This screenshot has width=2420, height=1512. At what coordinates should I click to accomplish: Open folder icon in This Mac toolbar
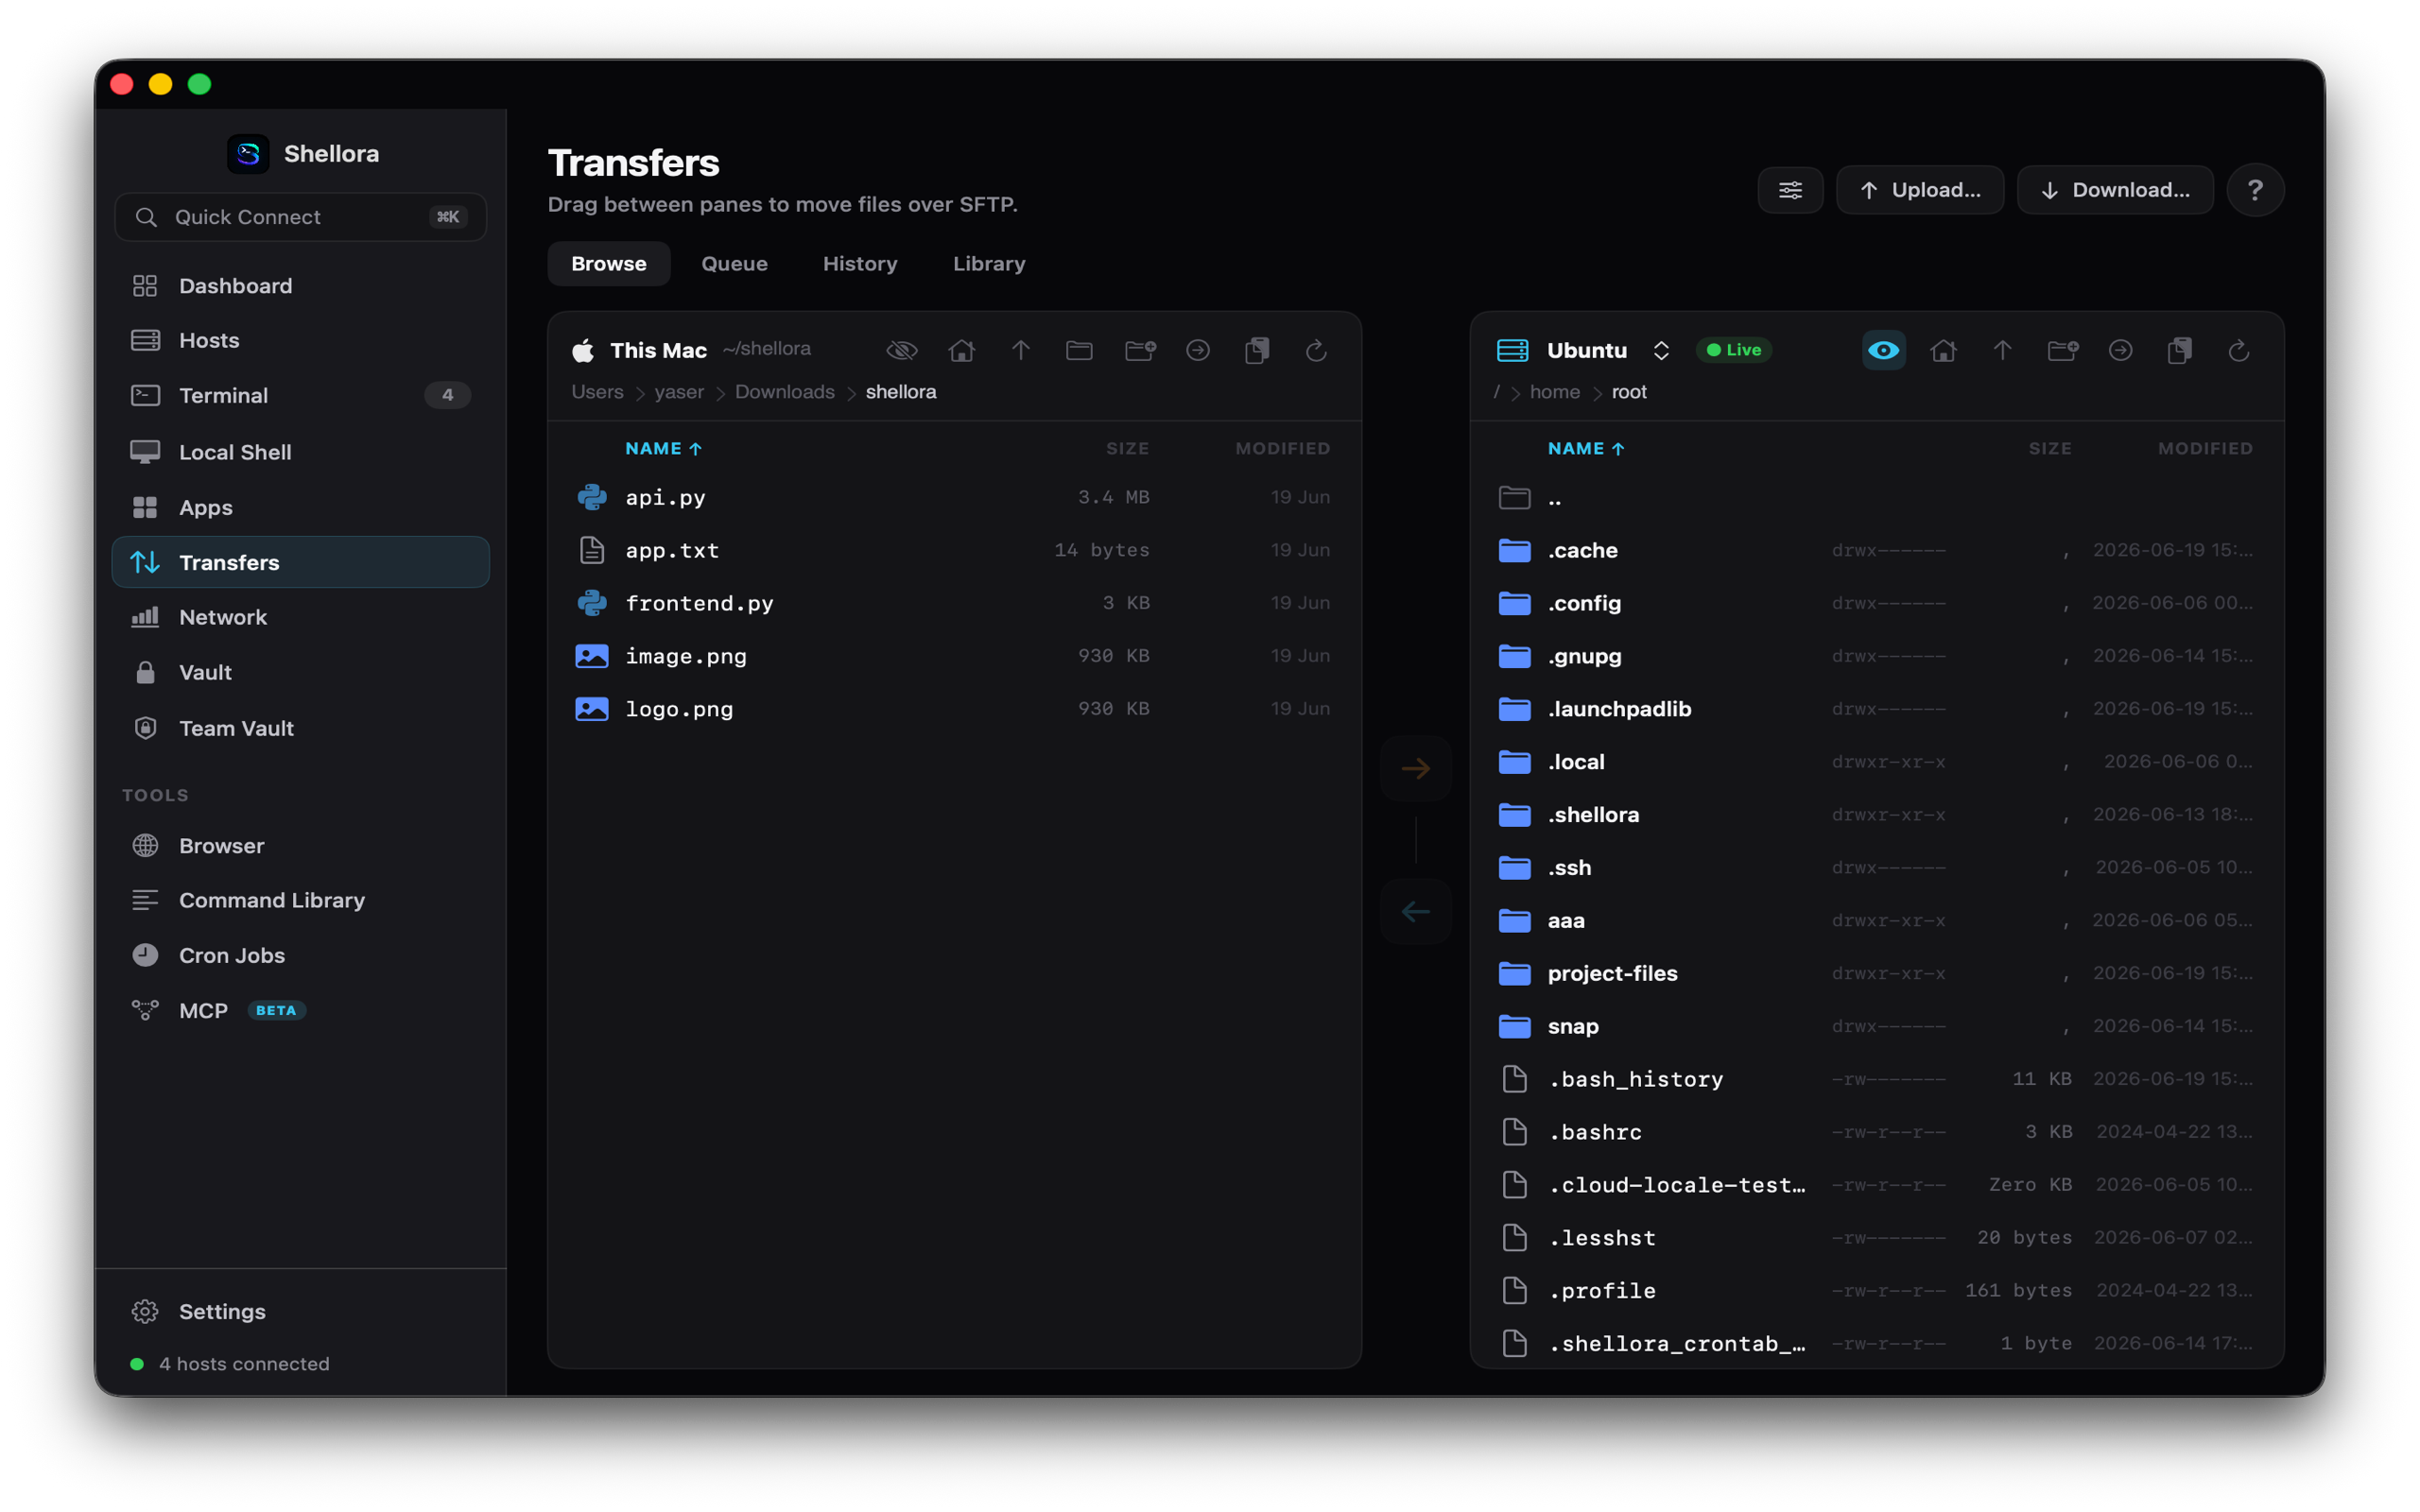(x=1079, y=350)
